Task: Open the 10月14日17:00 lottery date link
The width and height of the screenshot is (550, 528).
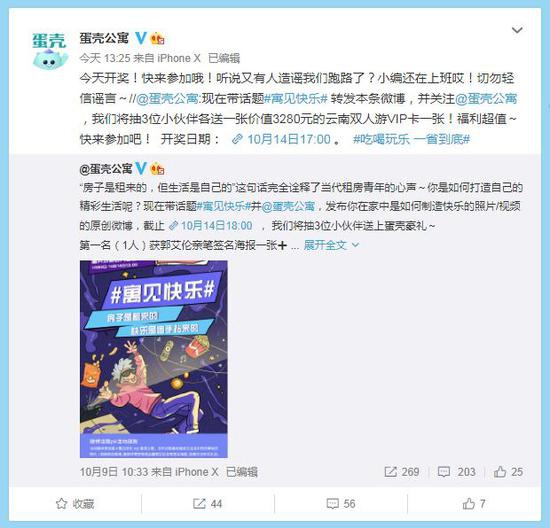Action: click(281, 139)
